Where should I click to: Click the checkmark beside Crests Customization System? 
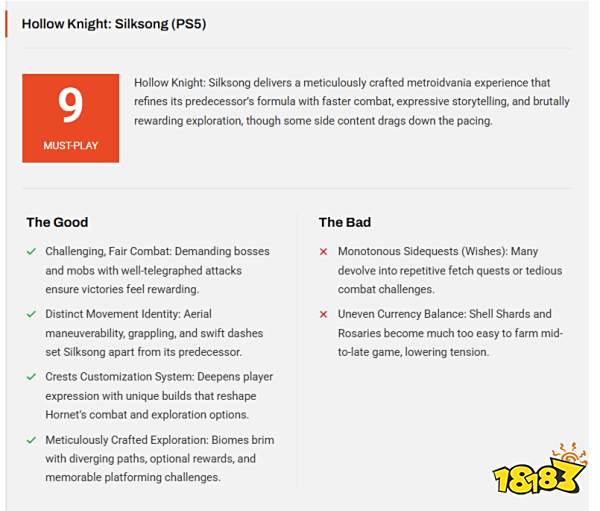[31, 377]
